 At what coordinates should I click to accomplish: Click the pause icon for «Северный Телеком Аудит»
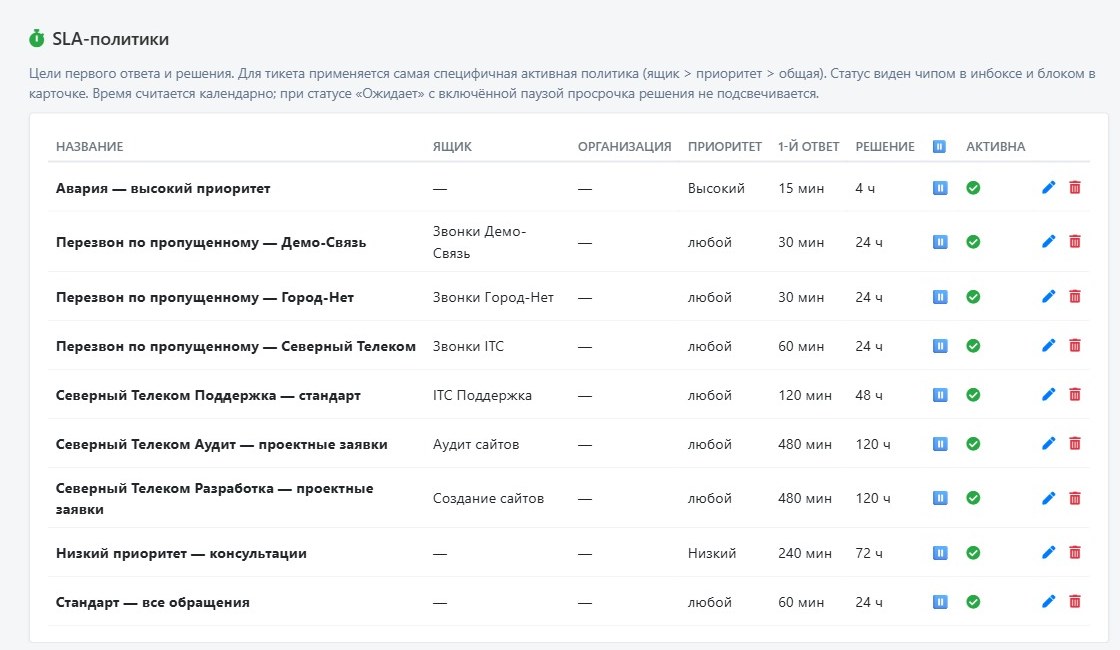[x=940, y=444]
